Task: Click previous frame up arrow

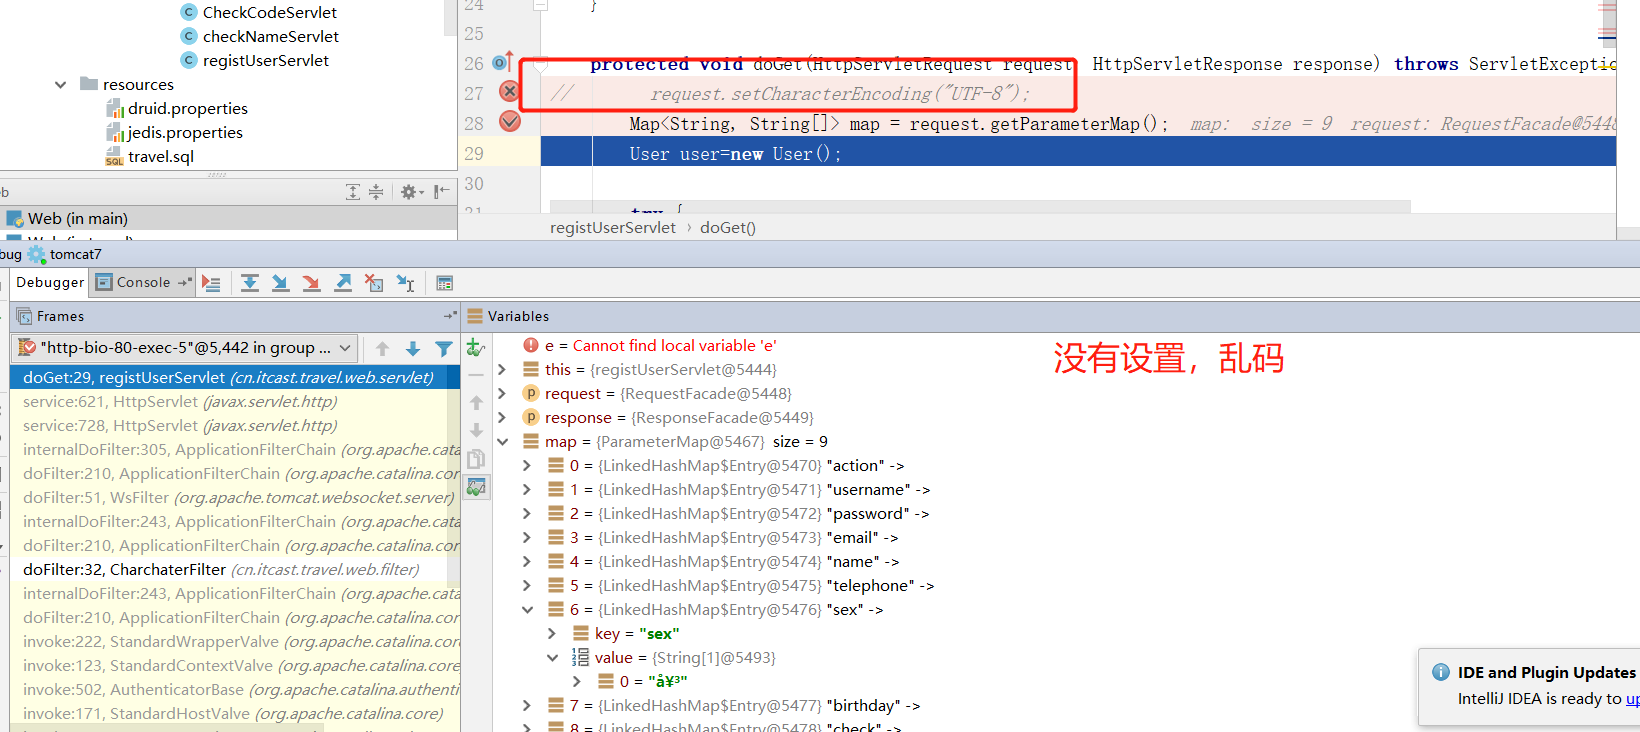Action: tap(382, 348)
